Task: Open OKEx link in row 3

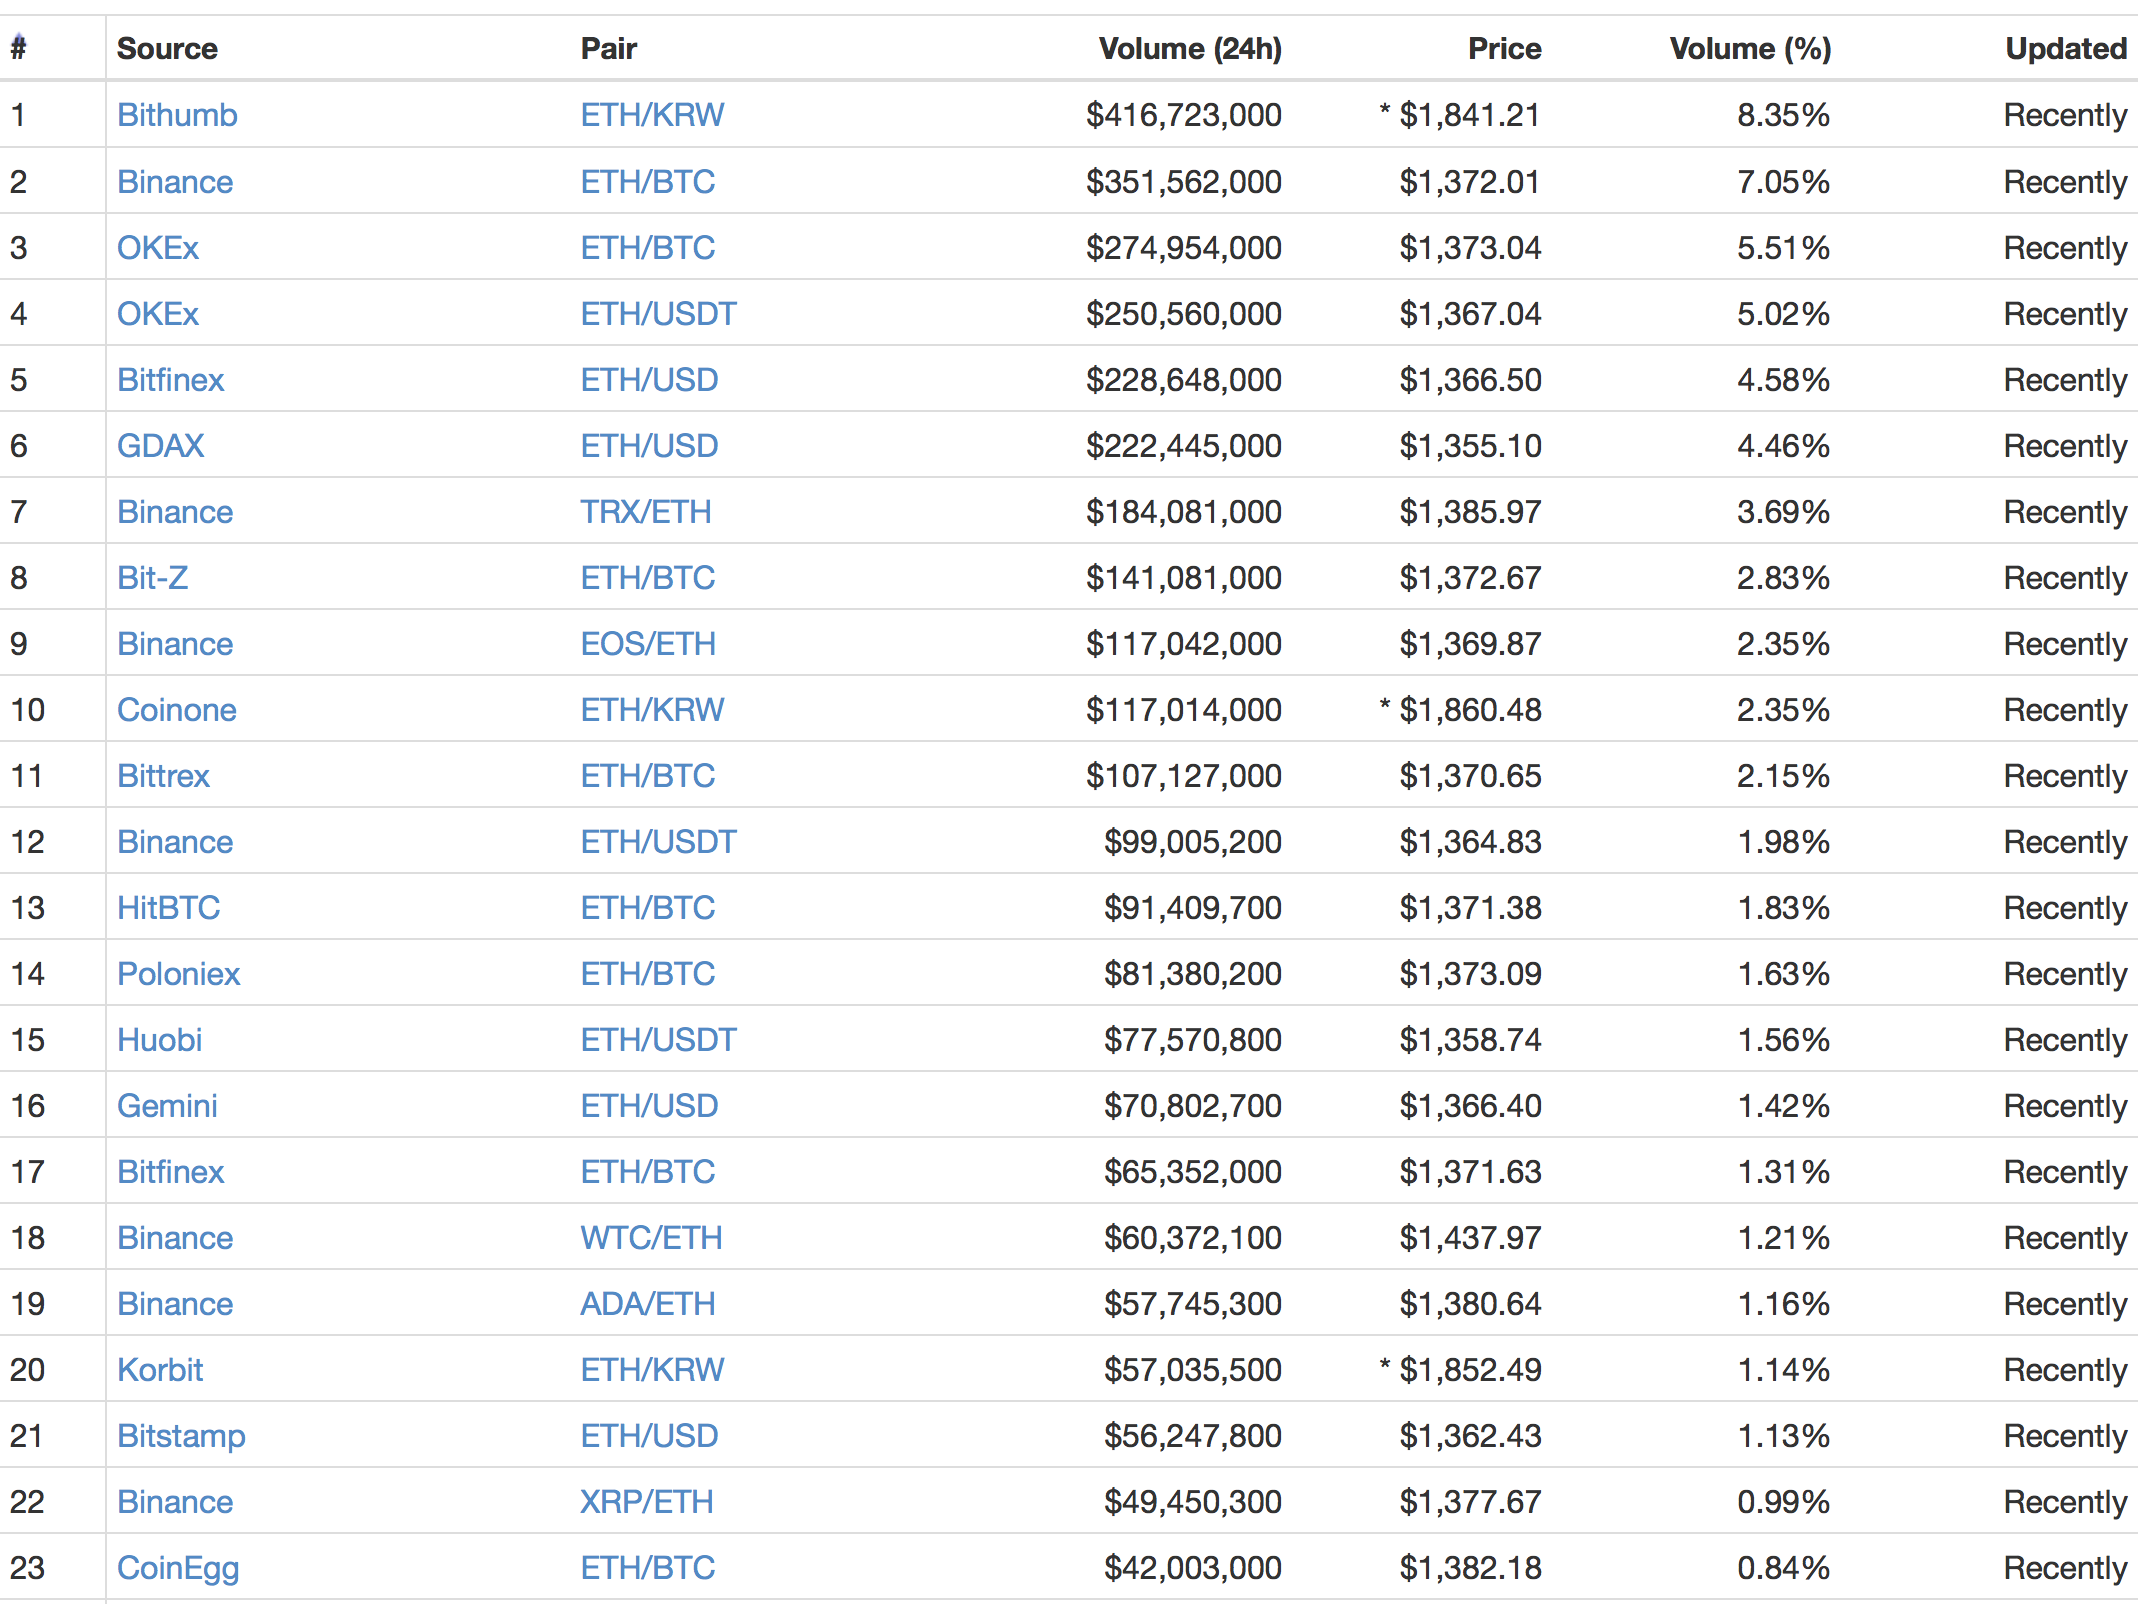Action: click(x=158, y=248)
